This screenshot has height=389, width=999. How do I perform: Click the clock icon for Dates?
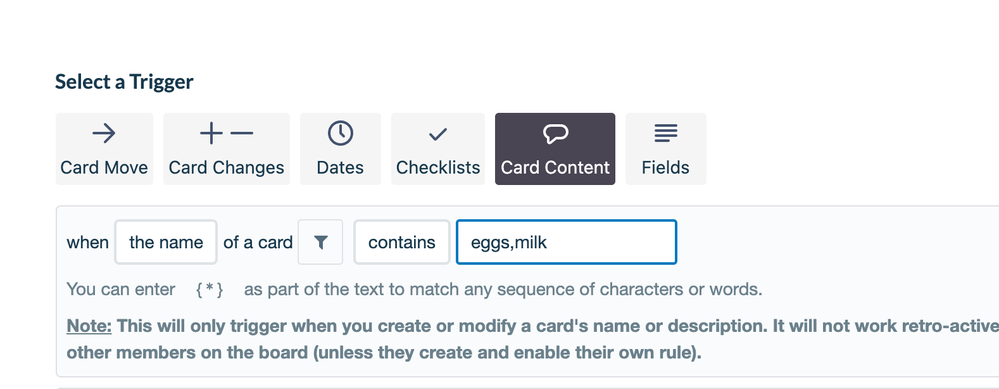coord(340,133)
